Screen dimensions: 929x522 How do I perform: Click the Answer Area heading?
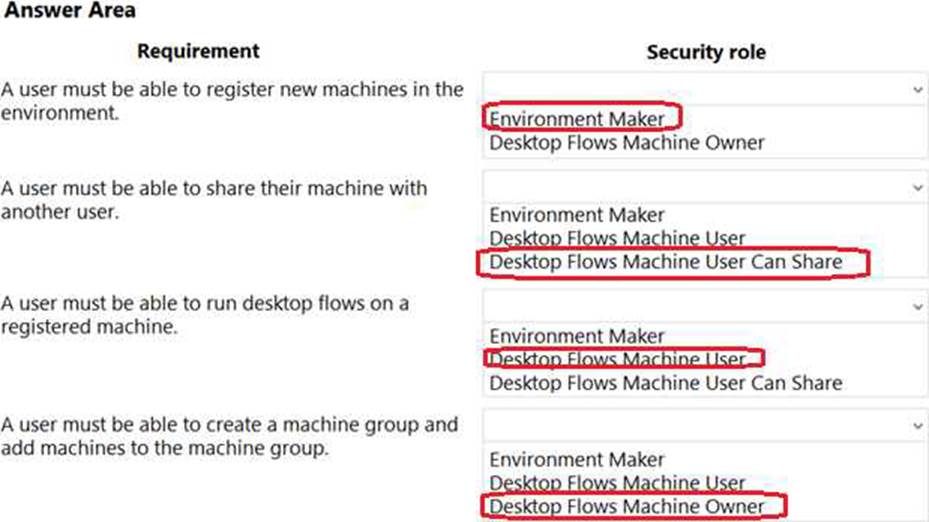point(70,10)
